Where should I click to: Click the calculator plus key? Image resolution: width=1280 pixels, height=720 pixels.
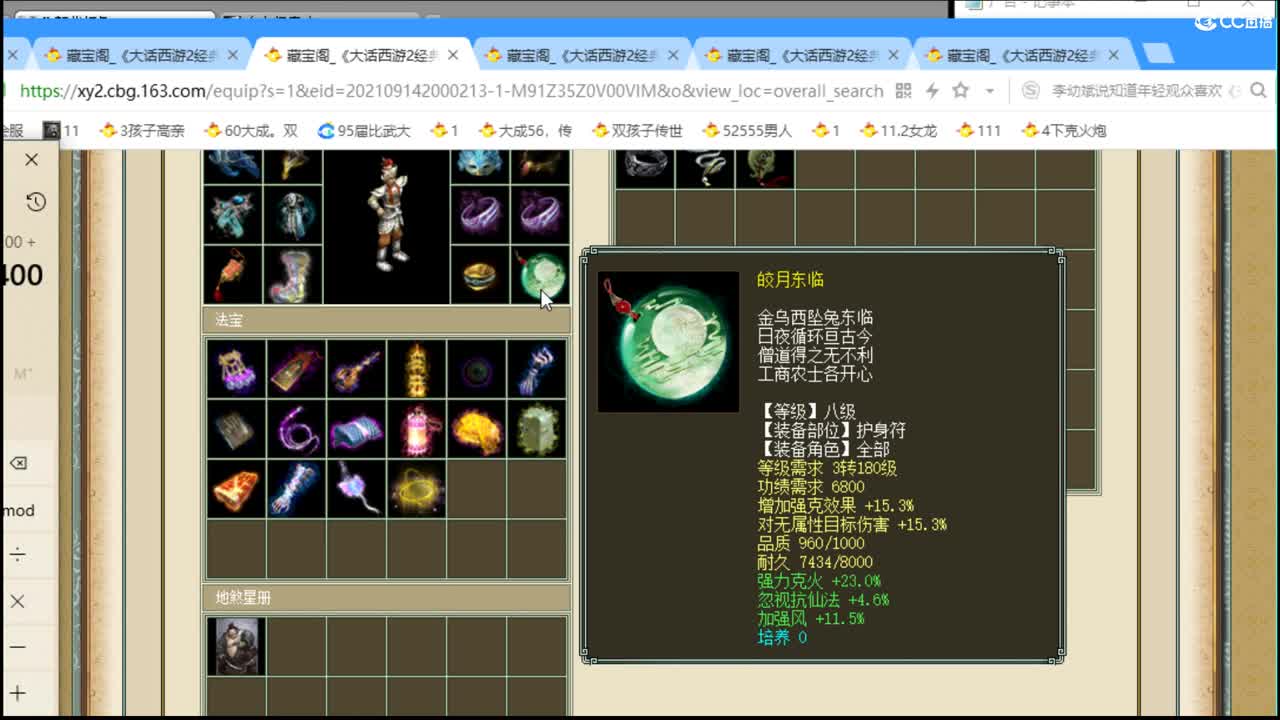pos(18,692)
